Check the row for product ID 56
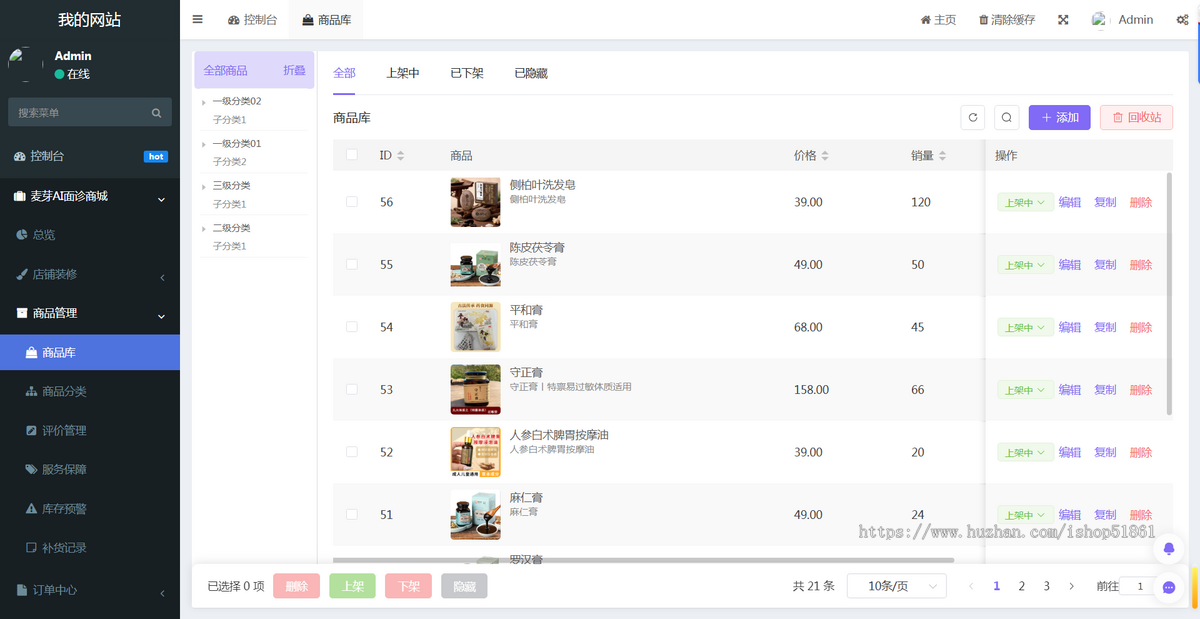1200x619 pixels. click(x=351, y=202)
